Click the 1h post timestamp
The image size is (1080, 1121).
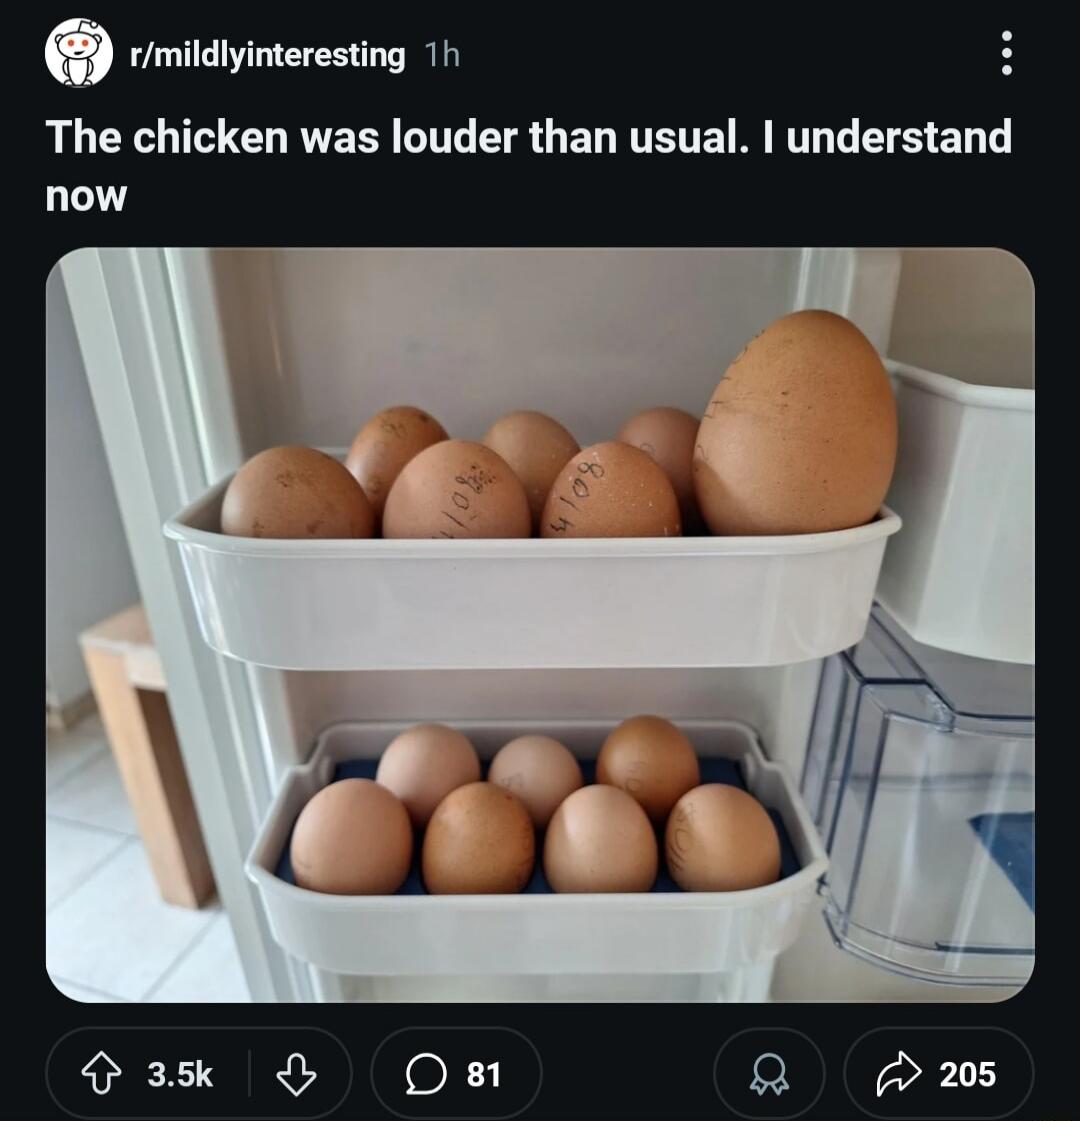(442, 55)
